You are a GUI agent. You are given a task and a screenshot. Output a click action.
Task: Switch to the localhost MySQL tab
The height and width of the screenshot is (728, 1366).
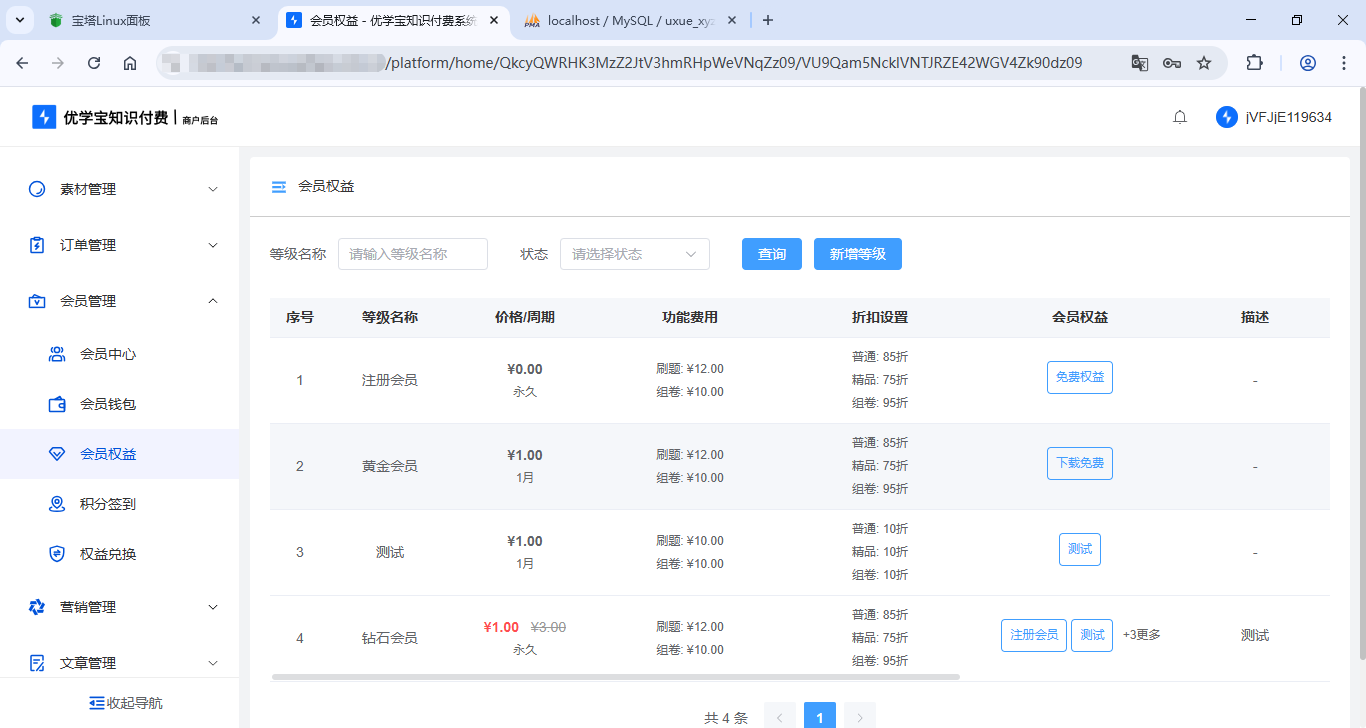click(x=630, y=20)
